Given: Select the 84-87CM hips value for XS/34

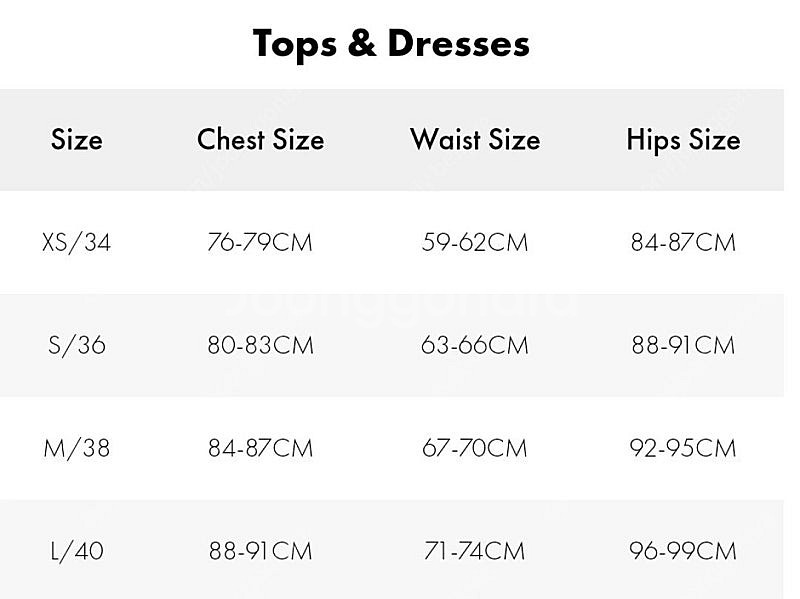Looking at the screenshot, I should coord(683,242).
